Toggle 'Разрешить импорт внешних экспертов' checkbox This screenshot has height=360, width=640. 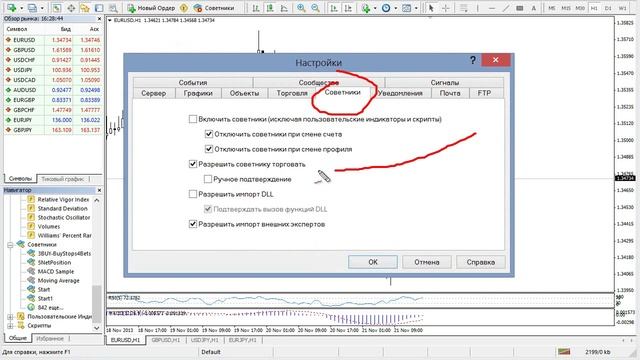click(x=193, y=224)
